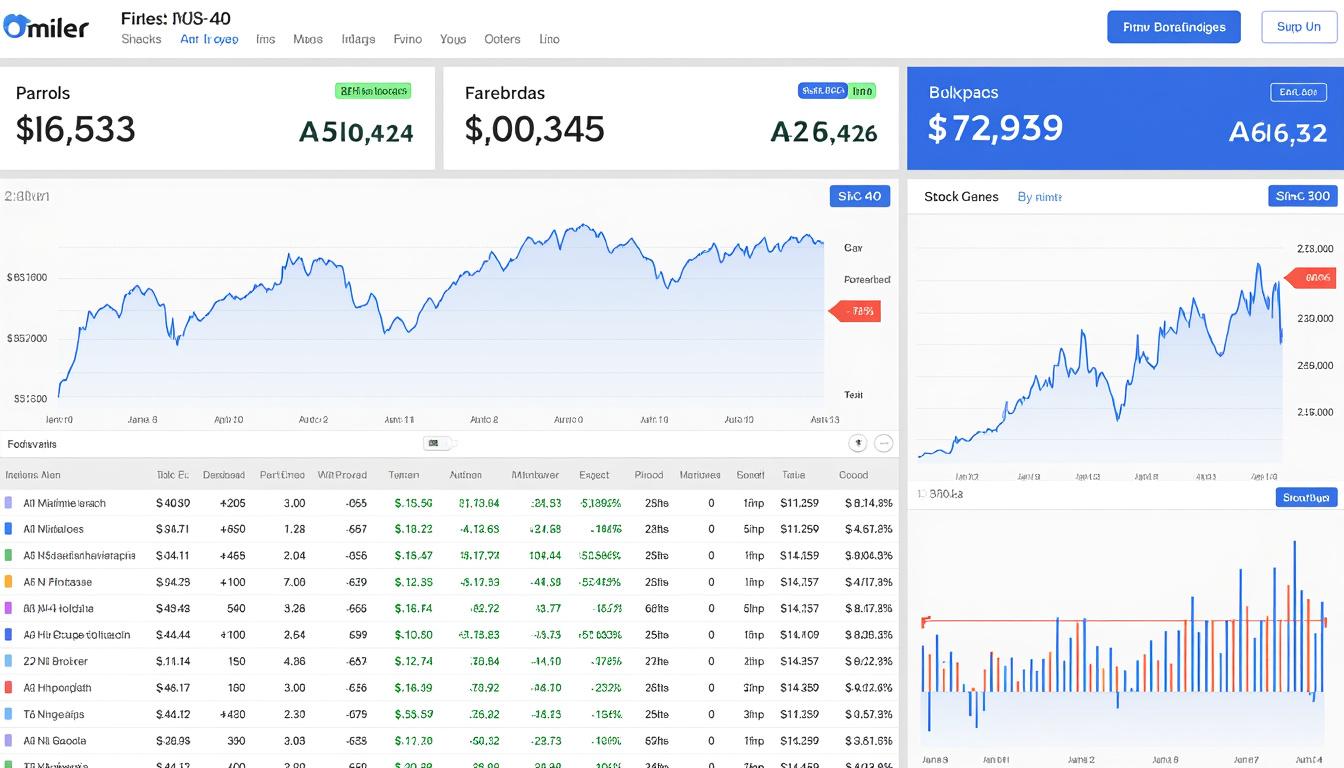This screenshot has width=1344, height=768.
Task: Open the blue selector above the bar chart
Action: tap(1306, 497)
